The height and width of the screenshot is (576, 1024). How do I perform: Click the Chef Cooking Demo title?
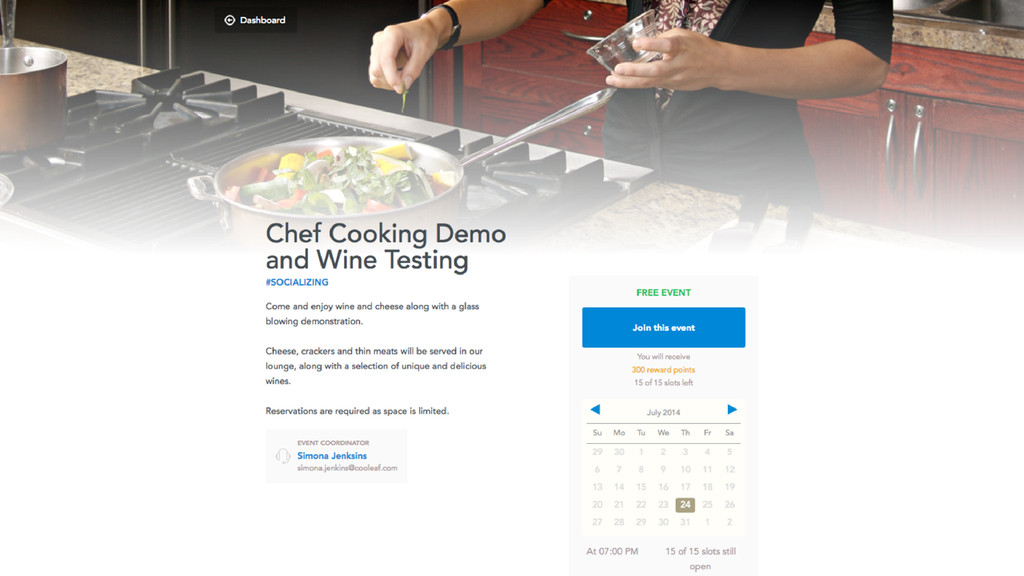click(385, 247)
